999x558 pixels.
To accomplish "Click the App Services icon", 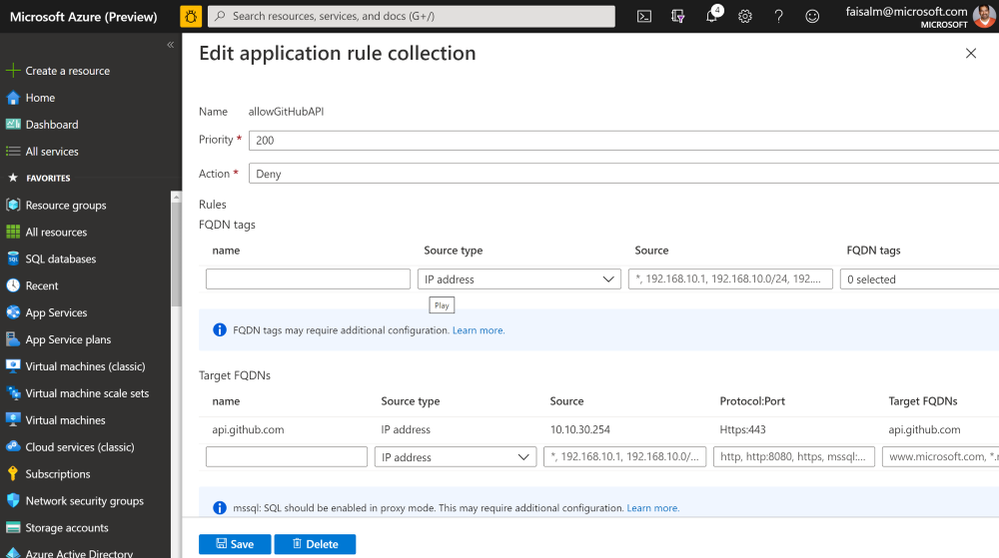I will click(13, 312).
